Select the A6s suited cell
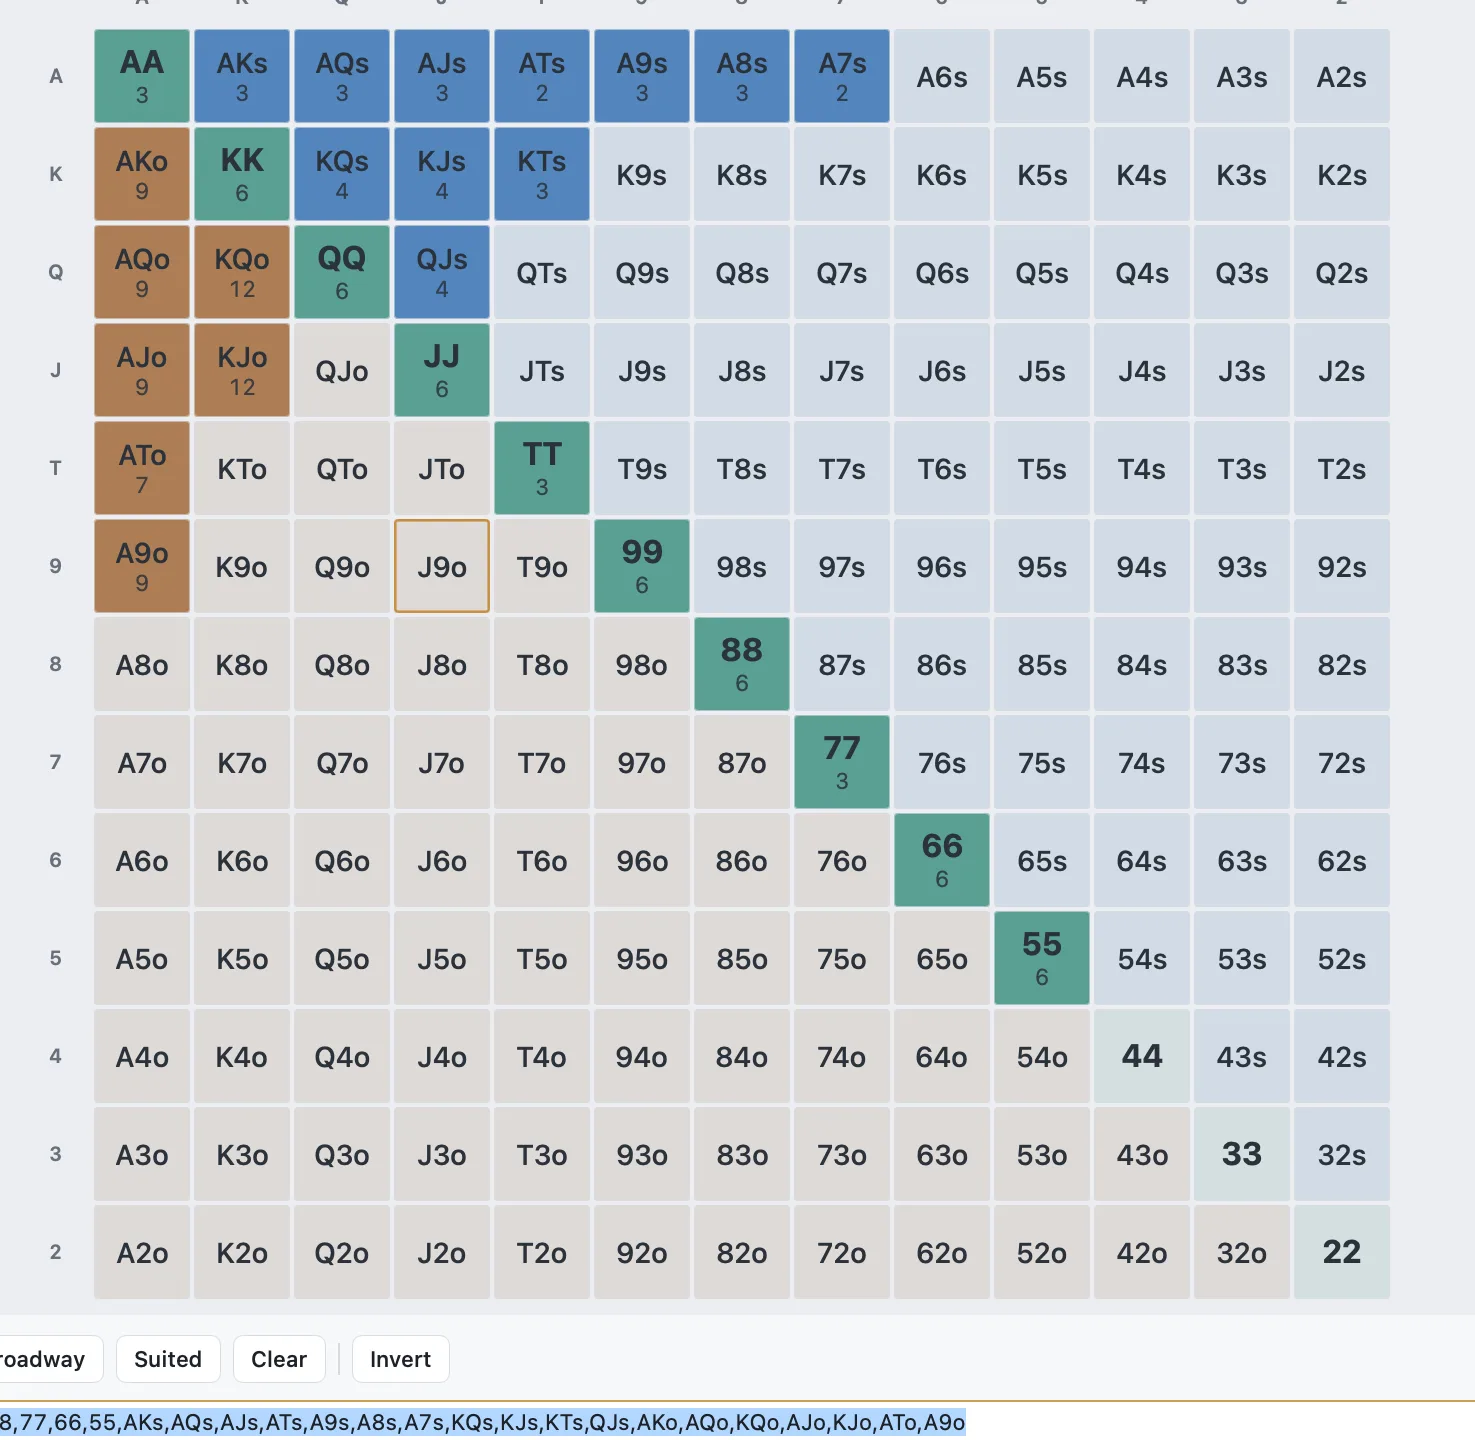The height and width of the screenshot is (1440, 1475). pos(942,76)
